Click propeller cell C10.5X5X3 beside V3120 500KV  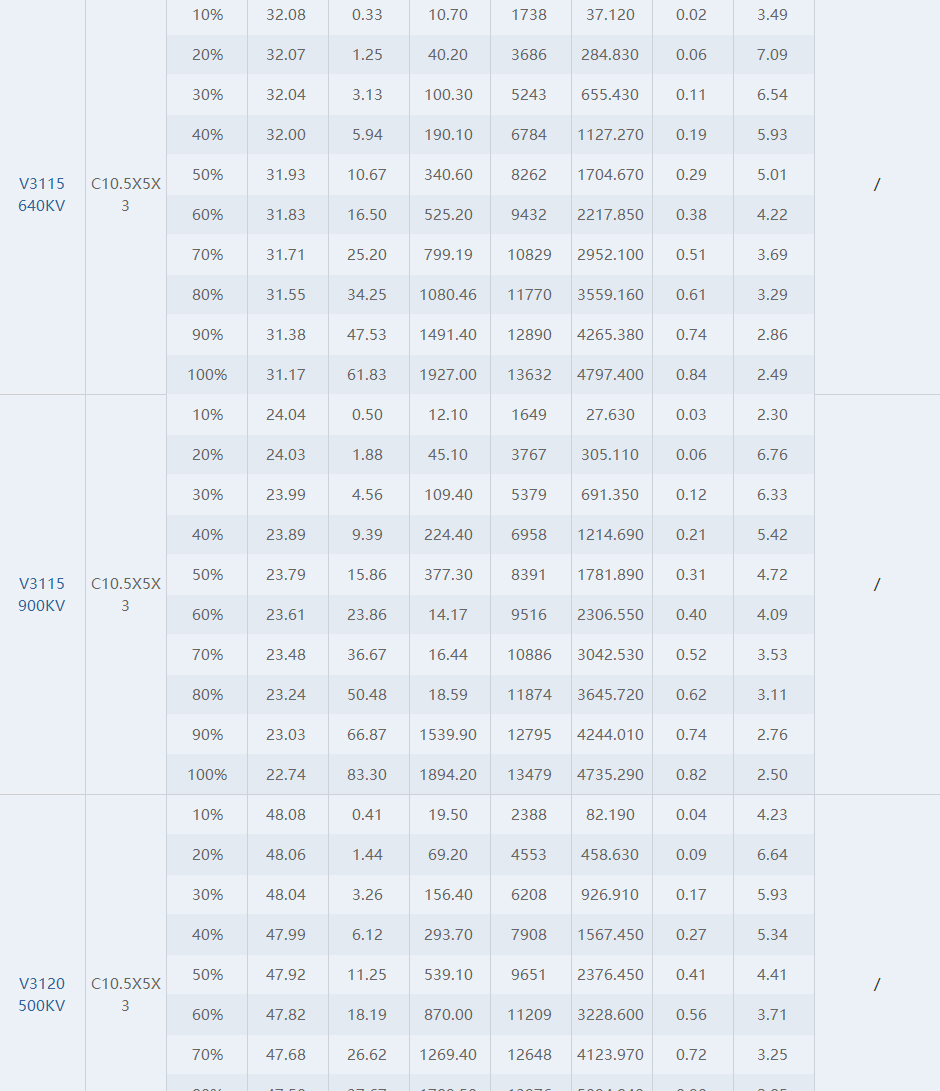click(x=126, y=995)
